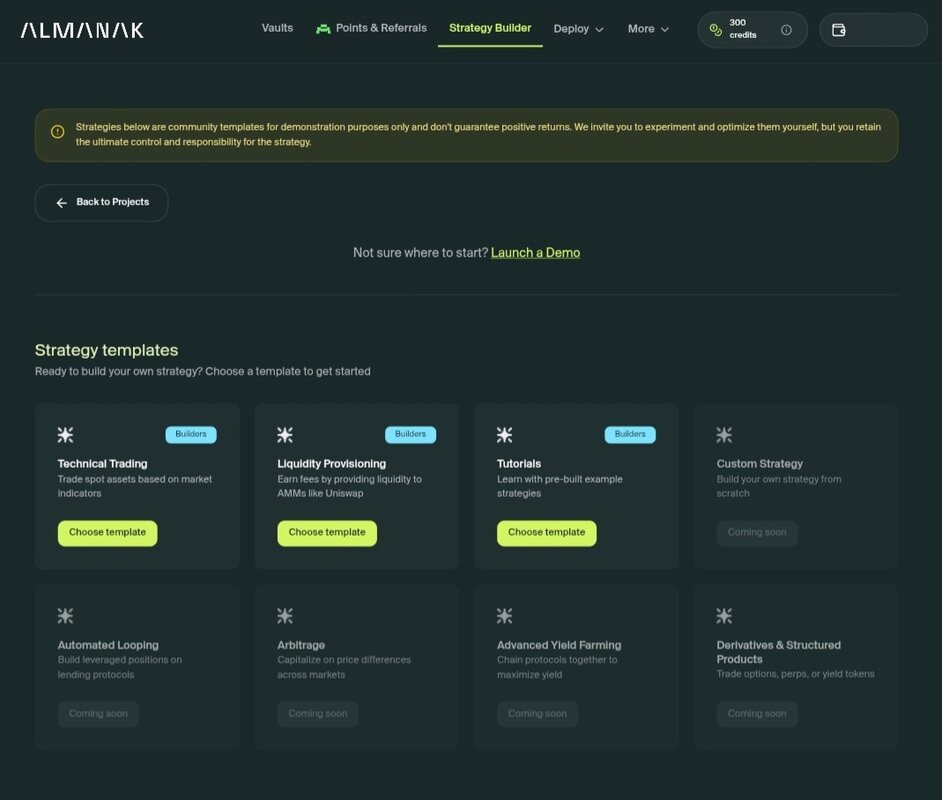The image size is (942, 800).
Task: Click the Liquidity Provisioning star icon
Action: 285,435
